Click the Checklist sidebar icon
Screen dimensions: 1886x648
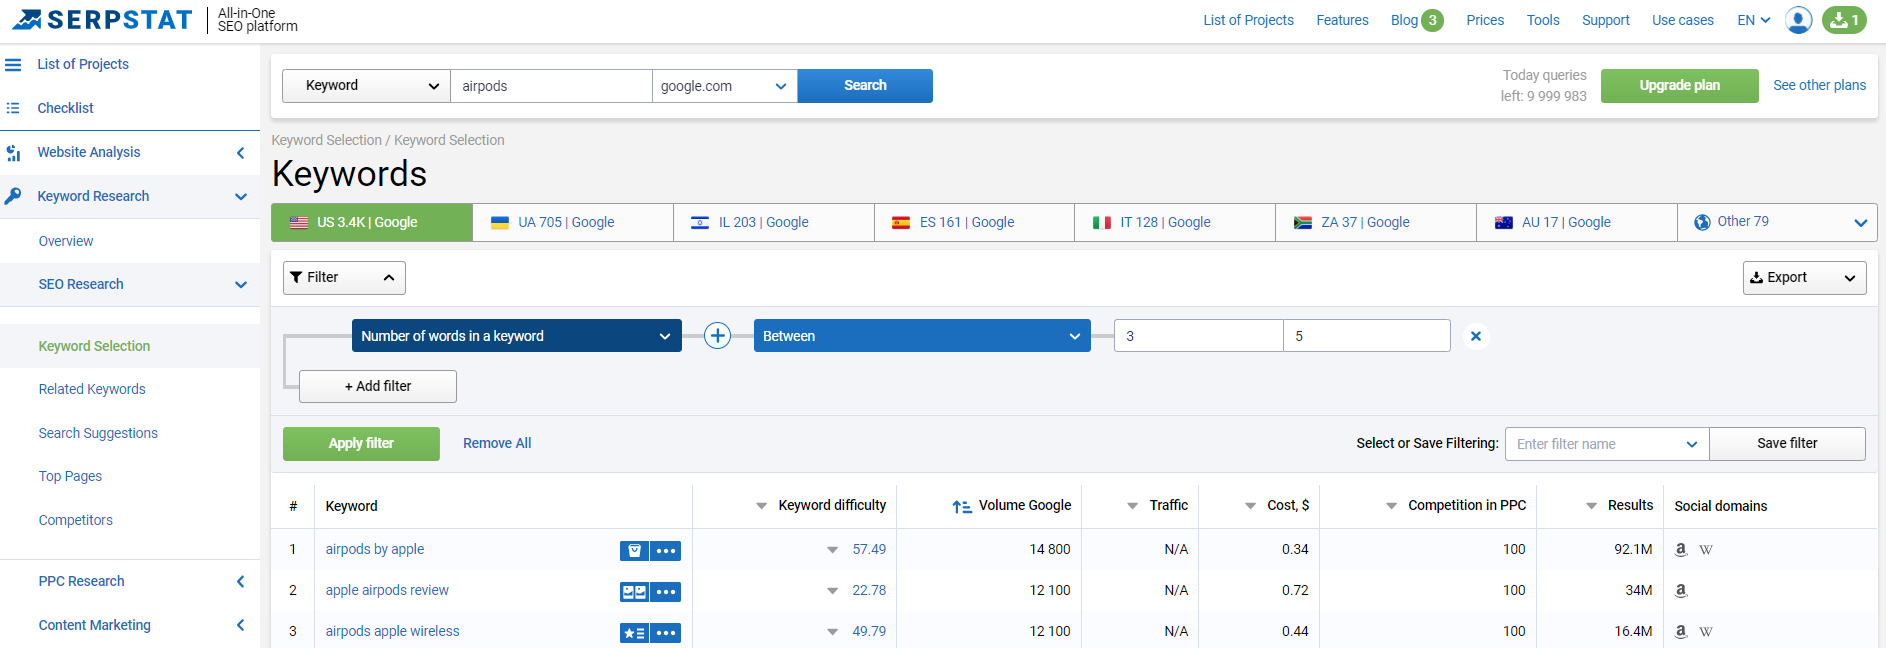pyautogui.click(x=13, y=108)
